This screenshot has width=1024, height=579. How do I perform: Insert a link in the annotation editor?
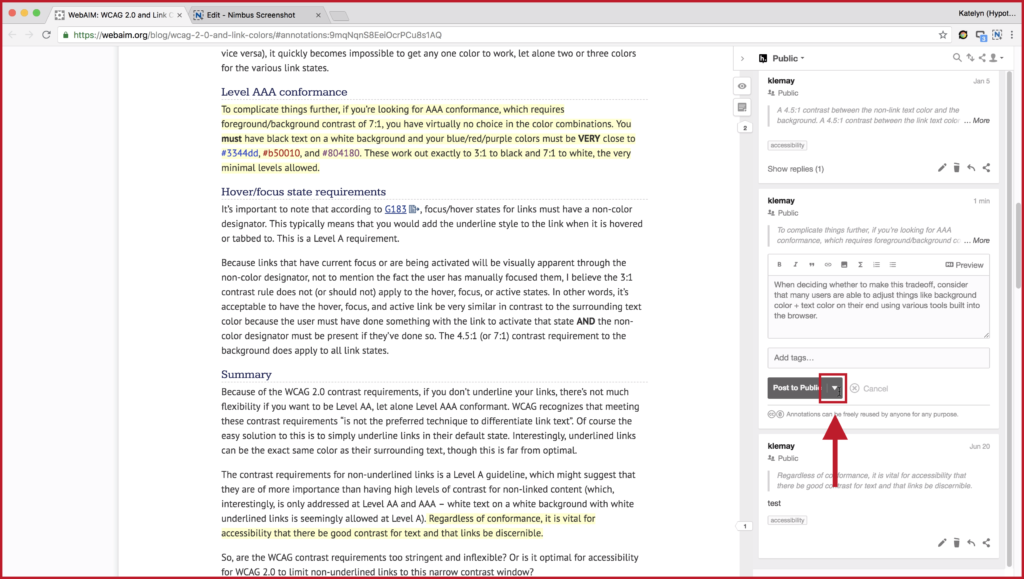tap(827, 265)
